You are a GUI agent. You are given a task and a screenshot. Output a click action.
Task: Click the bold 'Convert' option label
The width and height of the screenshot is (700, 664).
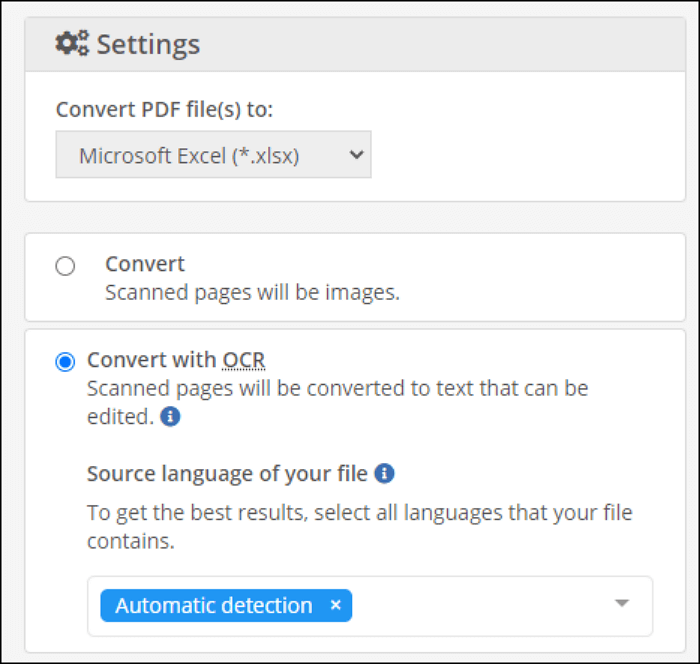coord(145,264)
